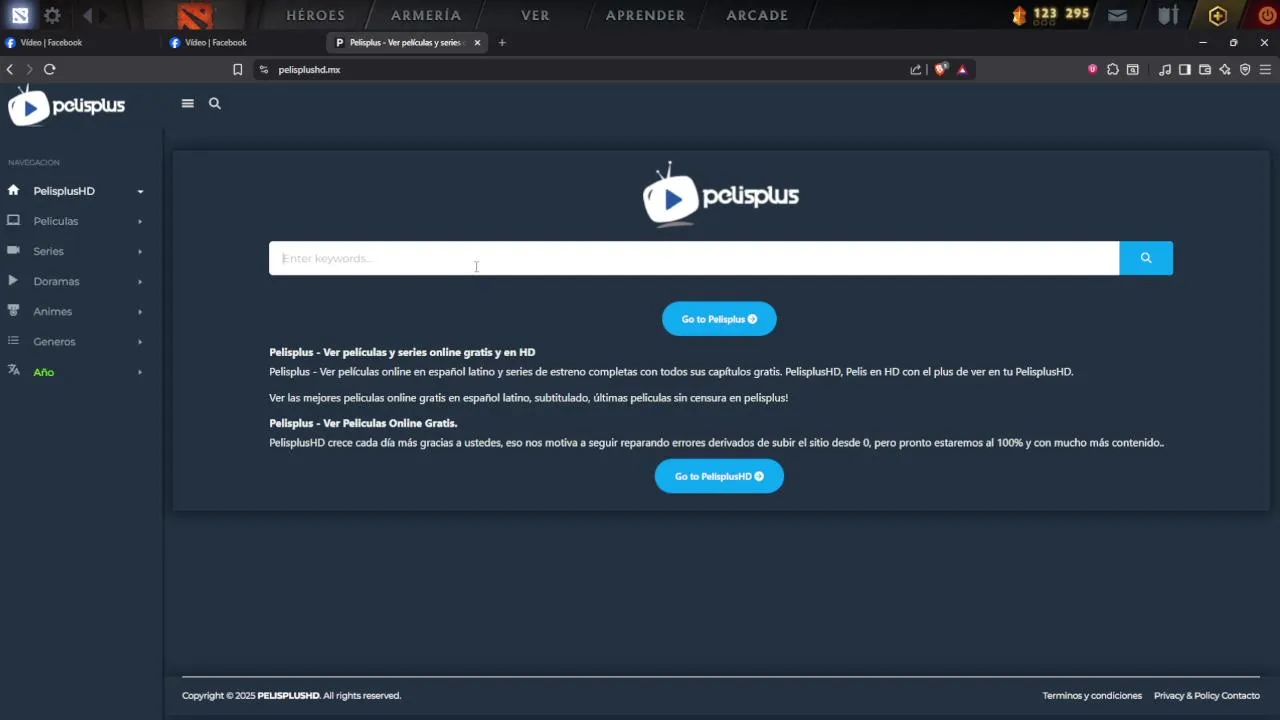Open Terminos y condiciones footer link
This screenshot has width=1280, height=720.
[x=1092, y=695]
